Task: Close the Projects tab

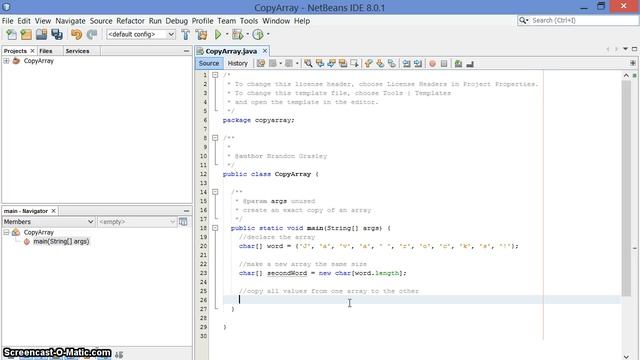Action: click(33, 51)
